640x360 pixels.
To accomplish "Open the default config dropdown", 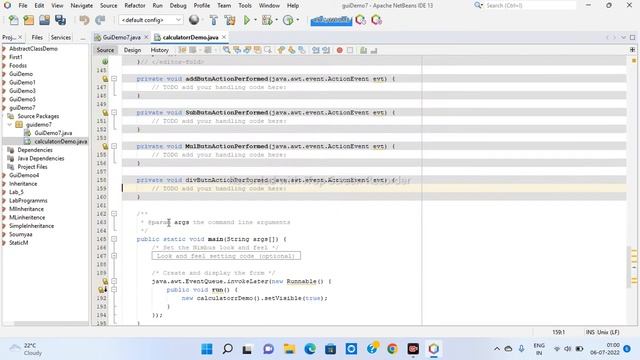I will pyautogui.click(x=151, y=20).
